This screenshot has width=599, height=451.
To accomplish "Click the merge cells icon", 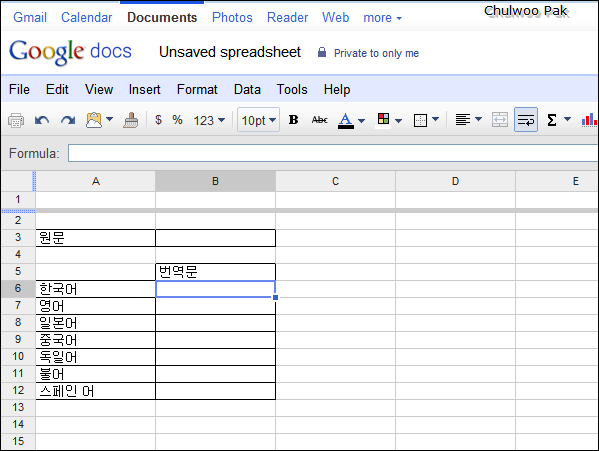I will pyautogui.click(x=500, y=120).
